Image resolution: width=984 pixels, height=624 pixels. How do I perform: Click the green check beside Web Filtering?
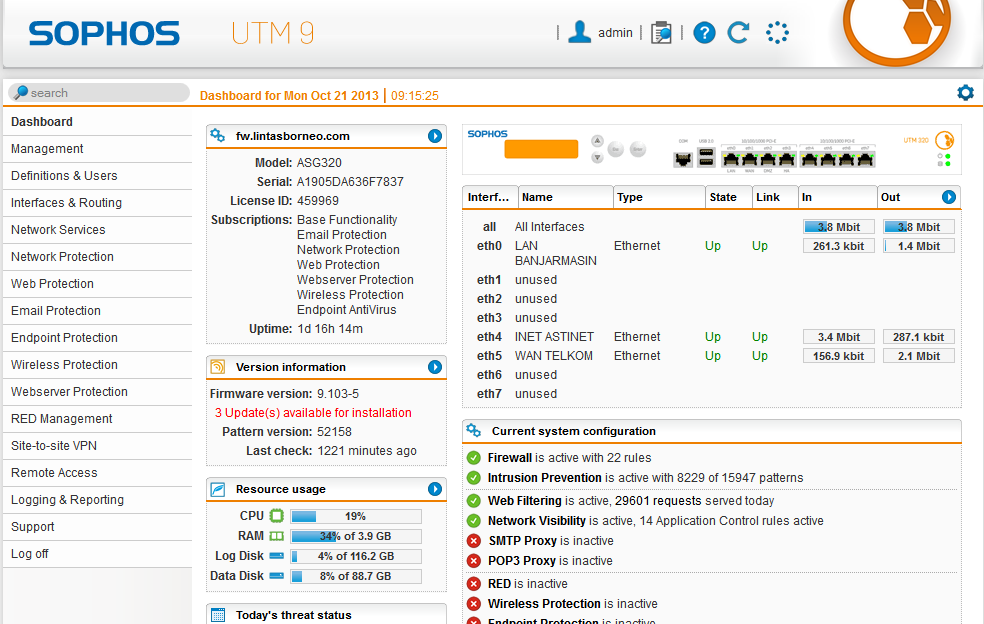474,501
